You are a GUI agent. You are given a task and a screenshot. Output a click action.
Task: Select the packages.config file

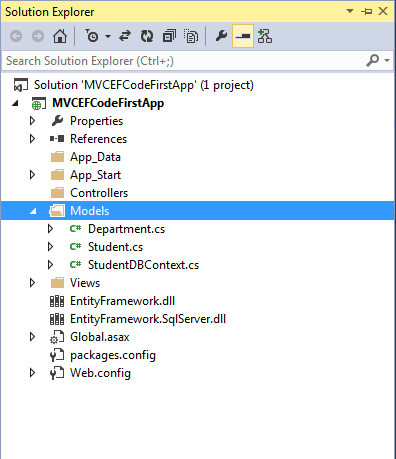coord(113,355)
